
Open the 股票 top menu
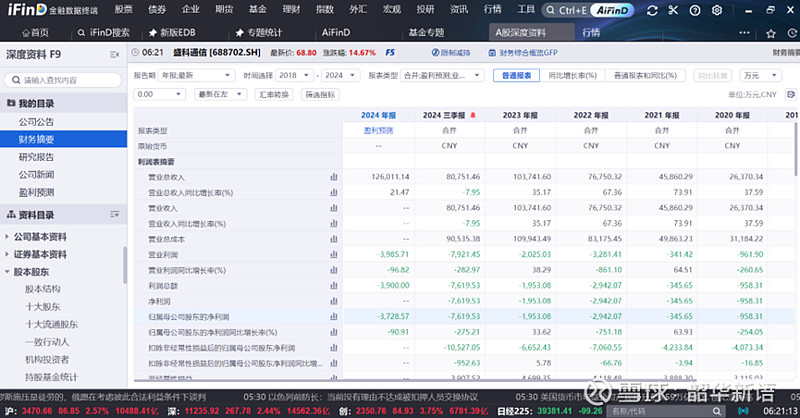click(x=123, y=10)
